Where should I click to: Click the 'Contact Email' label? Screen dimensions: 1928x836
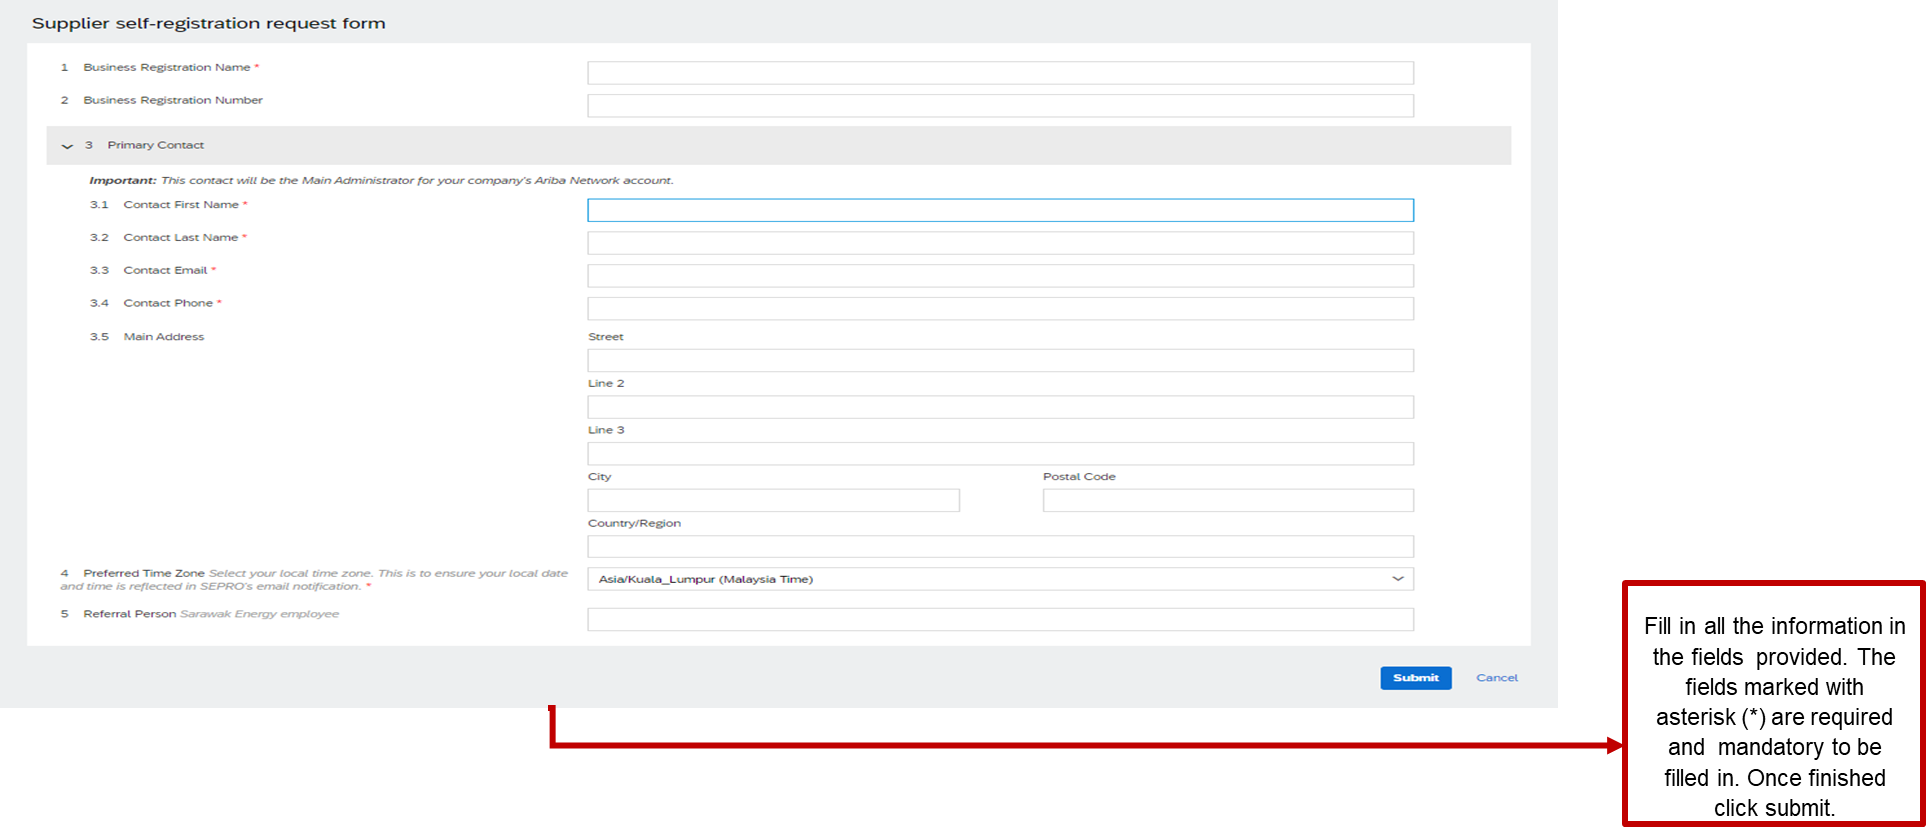click(x=165, y=270)
